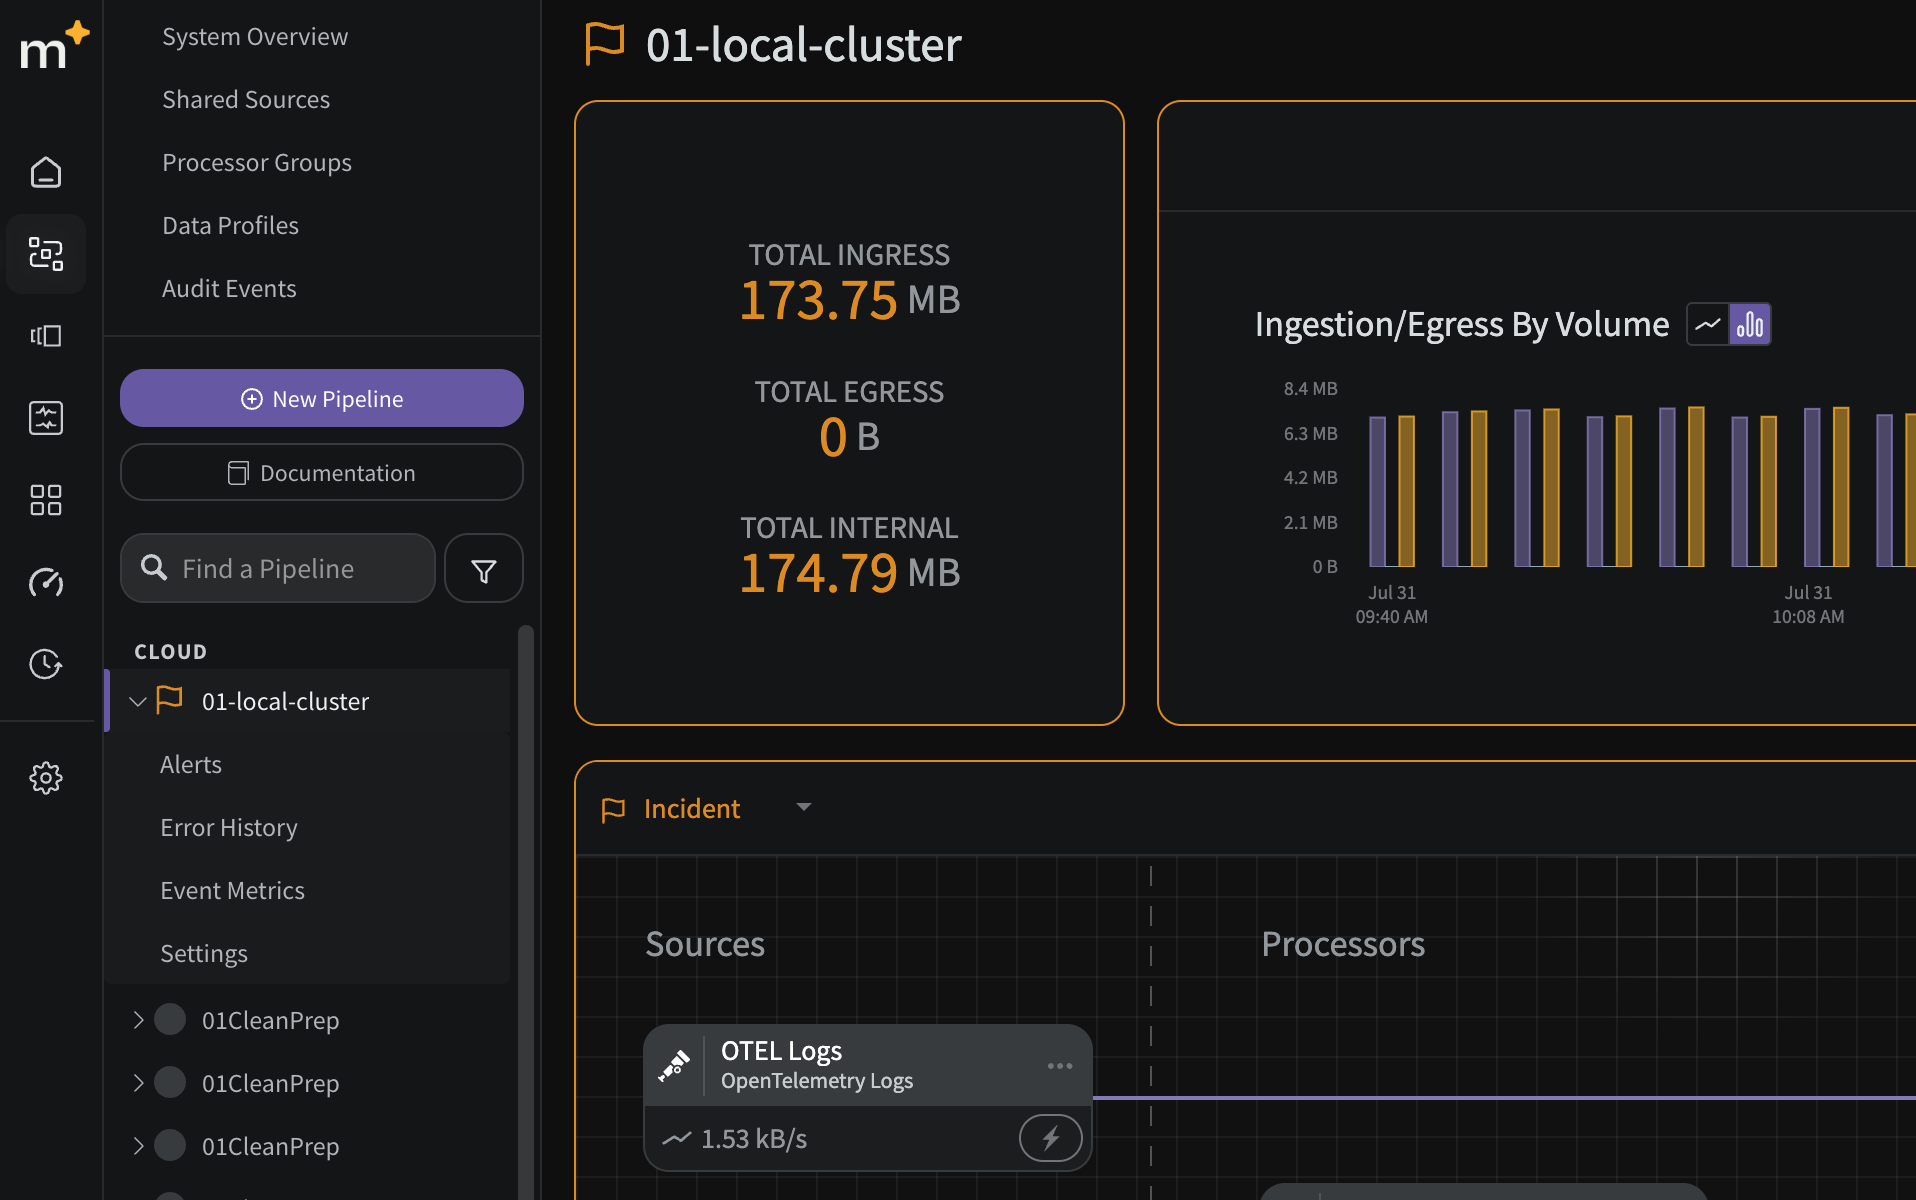The height and width of the screenshot is (1200, 1916).
Task: Open the Settings gear icon
Action: click(x=46, y=778)
